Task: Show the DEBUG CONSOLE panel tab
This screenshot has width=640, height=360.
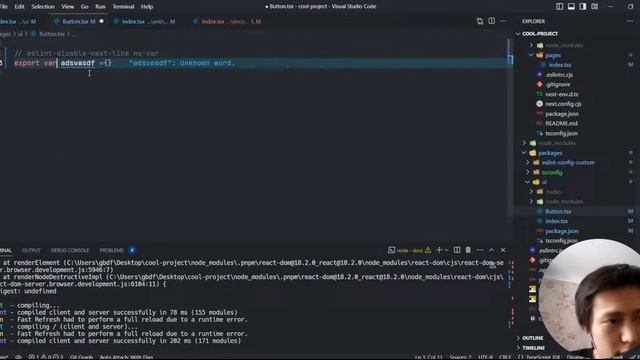Action: [x=70, y=250]
